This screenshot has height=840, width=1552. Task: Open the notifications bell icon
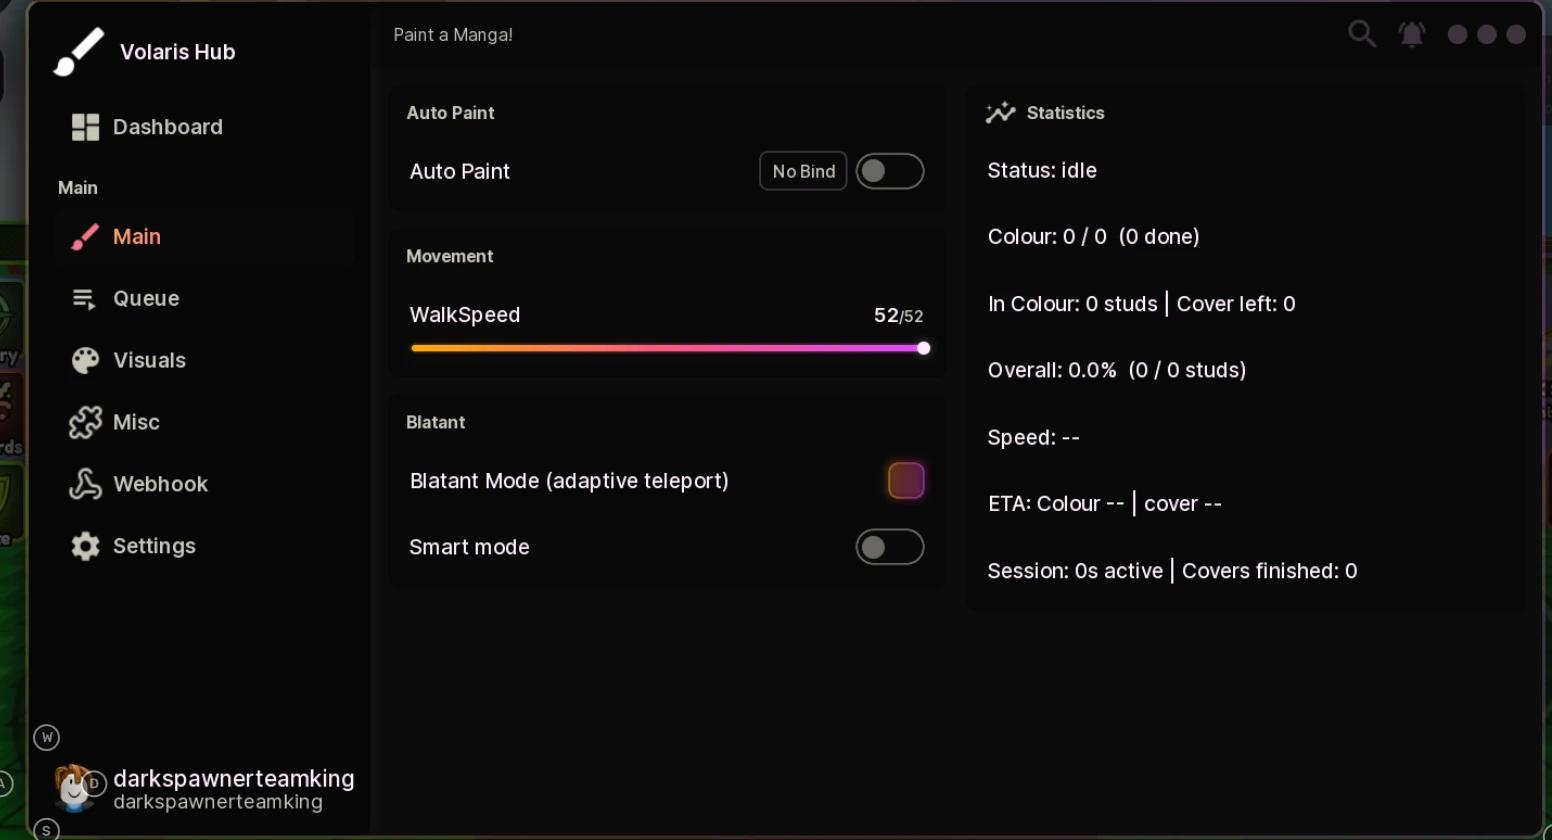point(1411,34)
